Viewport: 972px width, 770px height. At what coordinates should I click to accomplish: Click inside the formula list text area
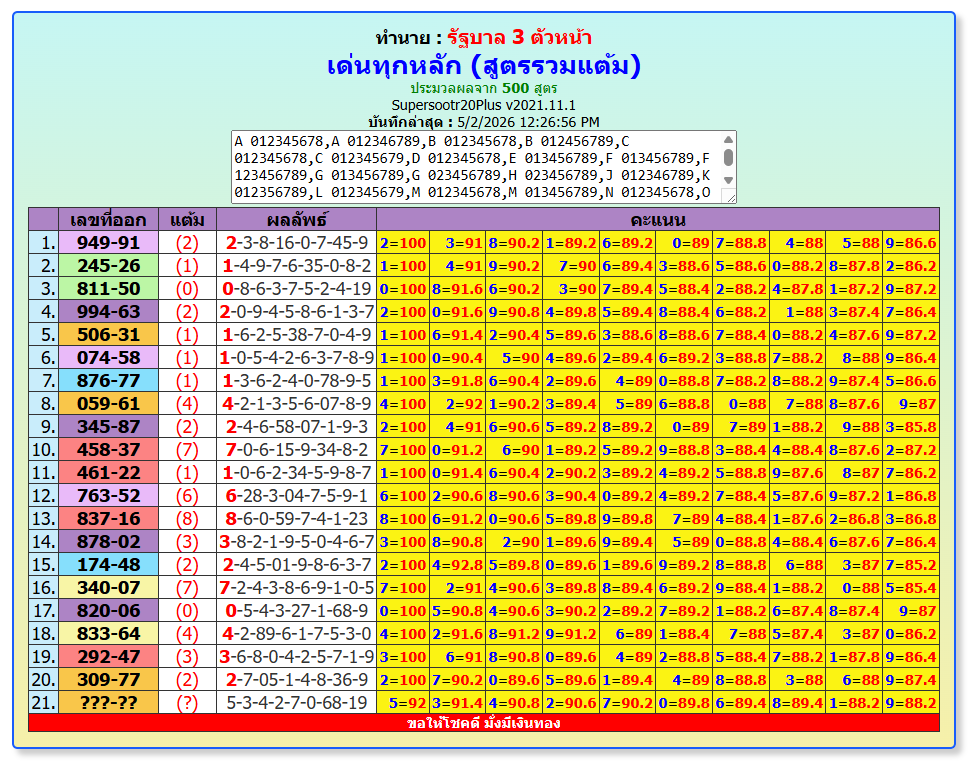point(476,167)
